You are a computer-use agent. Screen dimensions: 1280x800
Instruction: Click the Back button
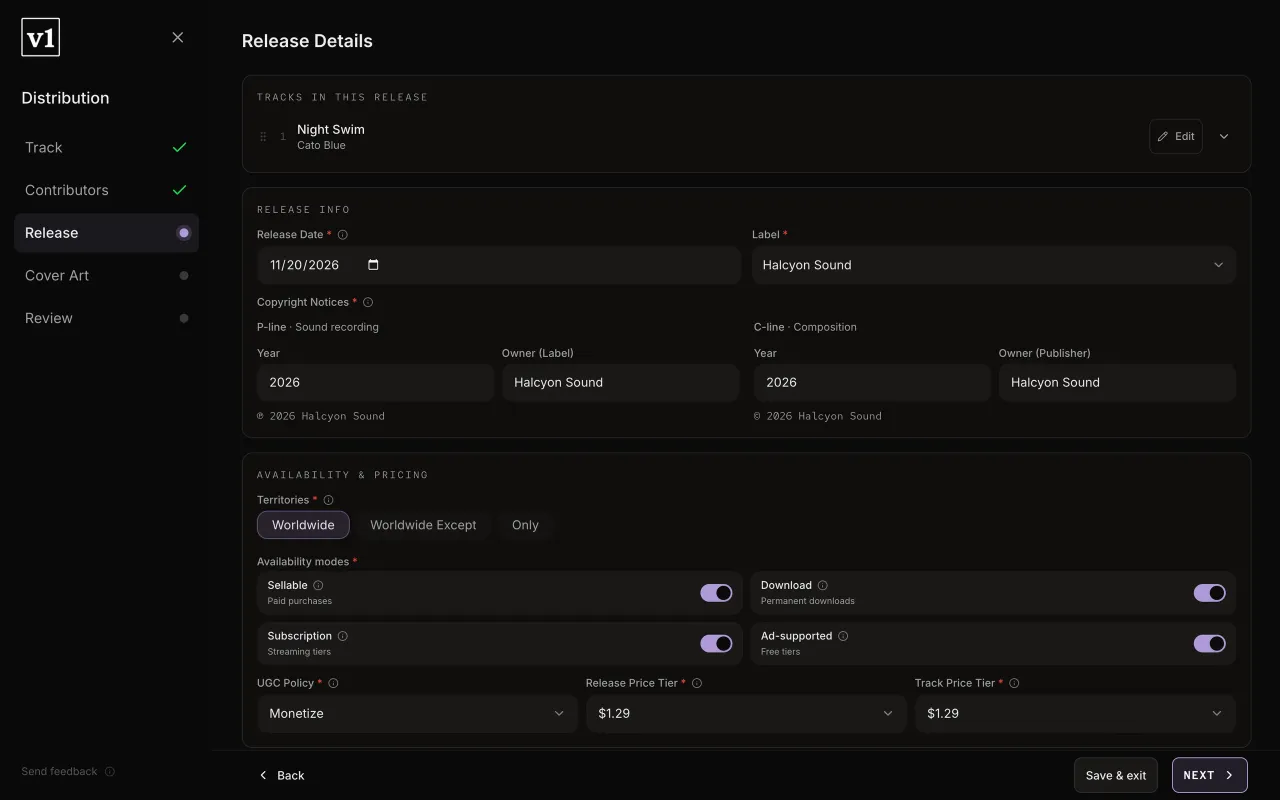tap(281, 775)
